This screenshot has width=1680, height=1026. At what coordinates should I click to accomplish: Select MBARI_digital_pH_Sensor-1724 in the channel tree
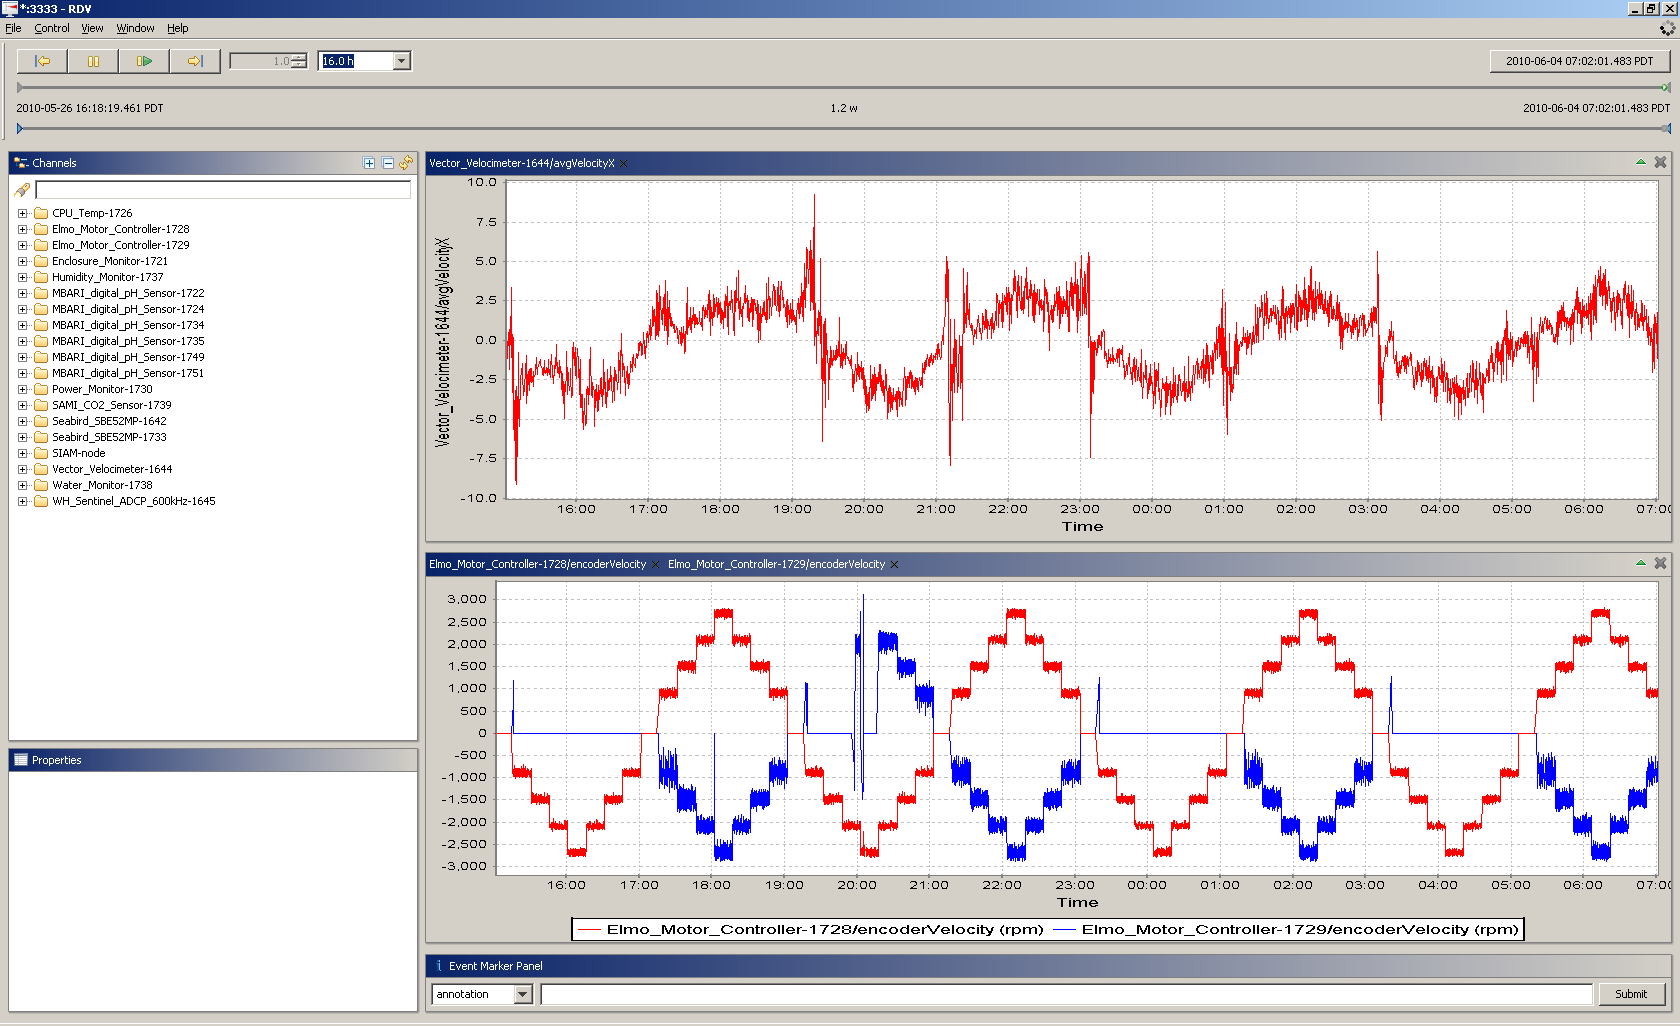click(x=128, y=309)
